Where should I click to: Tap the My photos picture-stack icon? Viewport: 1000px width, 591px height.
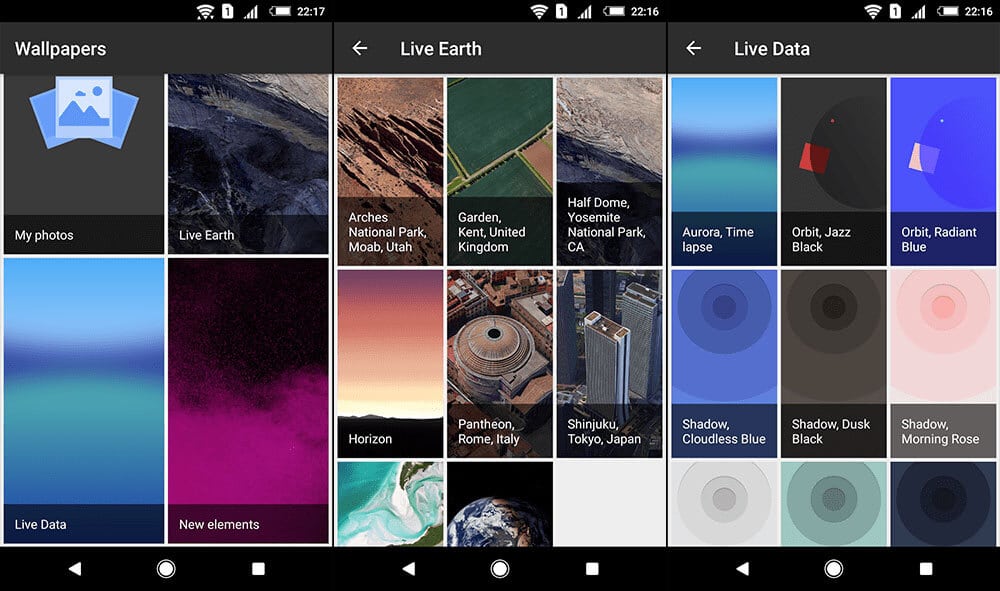(84, 113)
